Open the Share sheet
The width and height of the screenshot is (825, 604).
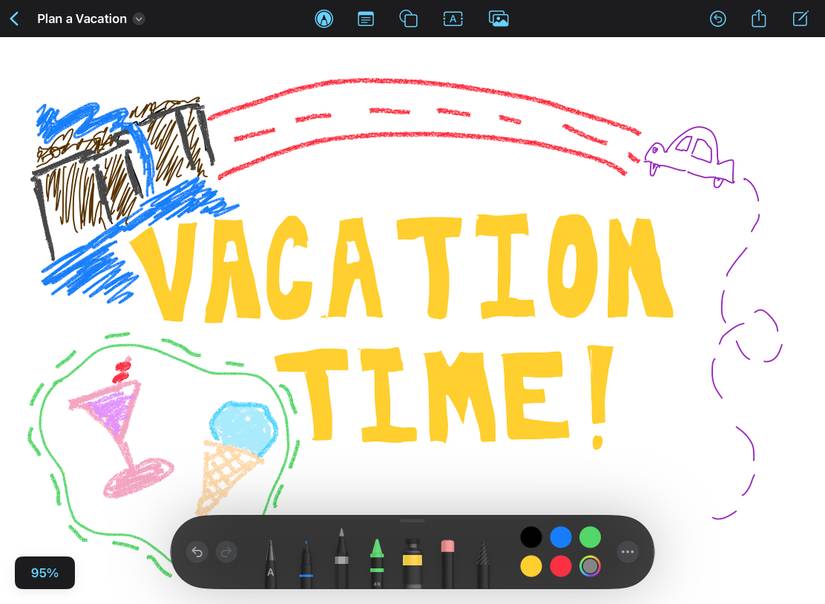click(x=758, y=18)
